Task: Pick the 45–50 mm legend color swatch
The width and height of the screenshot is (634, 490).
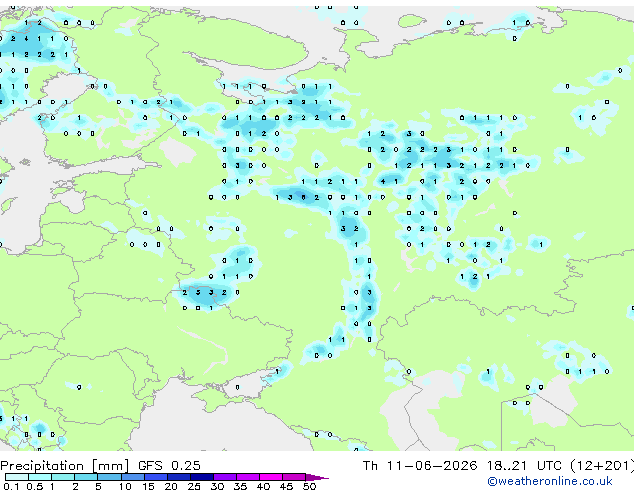Action: coord(294,477)
